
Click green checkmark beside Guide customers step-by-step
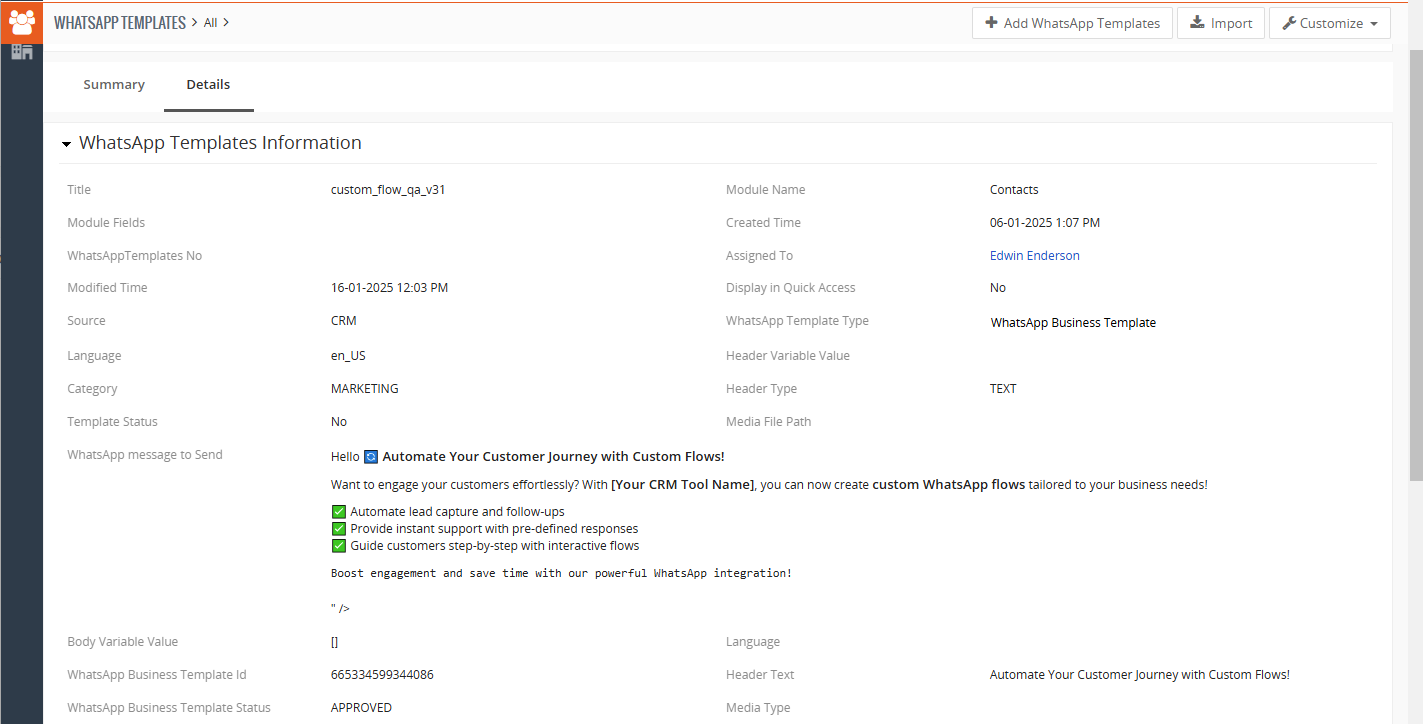click(338, 546)
